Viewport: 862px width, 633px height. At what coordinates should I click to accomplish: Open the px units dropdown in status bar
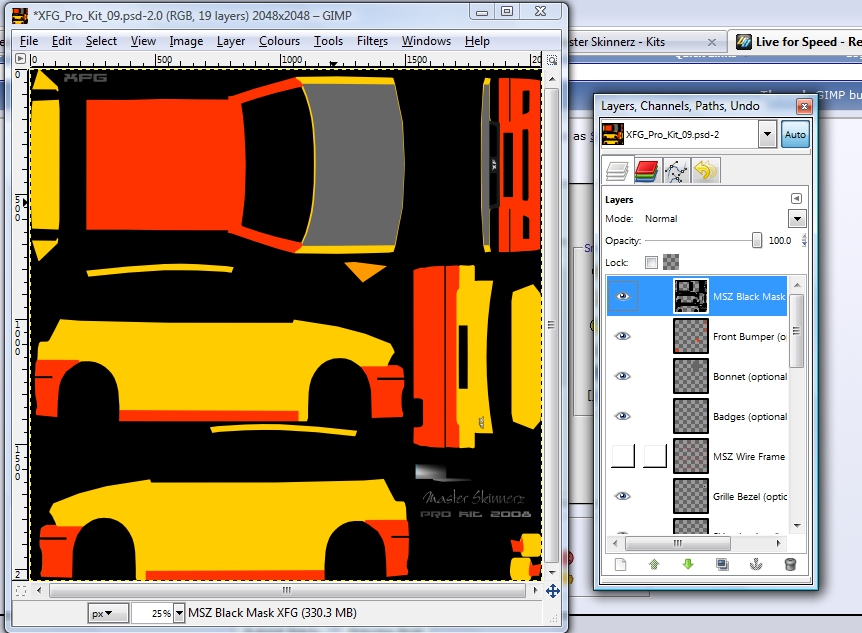tap(108, 613)
